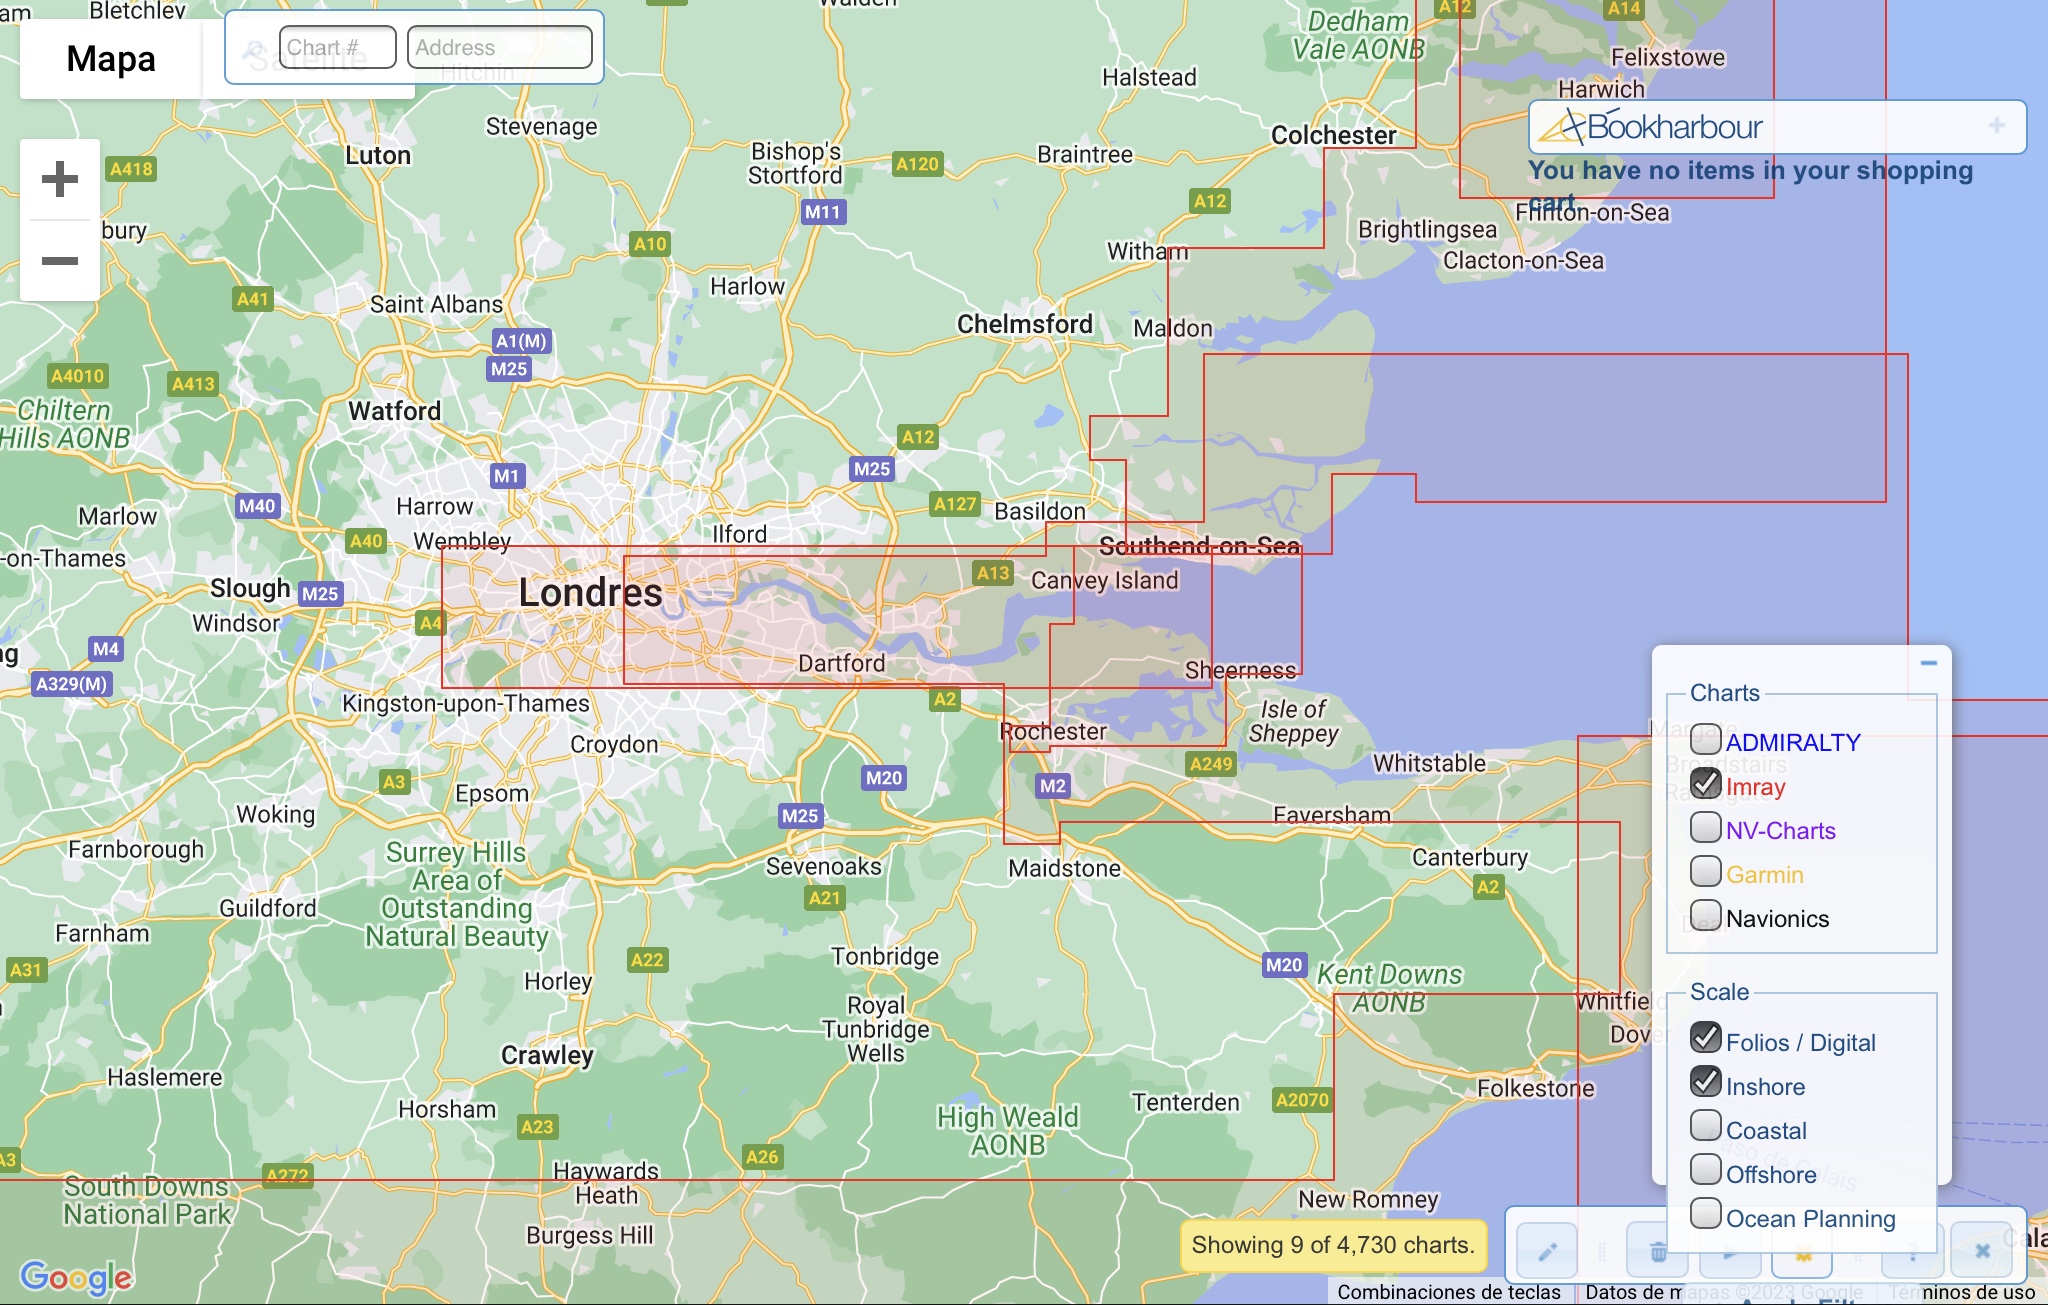This screenshot has width=2048, height=1305.
Task: Zoom in with the plus button
Action: [60, 180]
